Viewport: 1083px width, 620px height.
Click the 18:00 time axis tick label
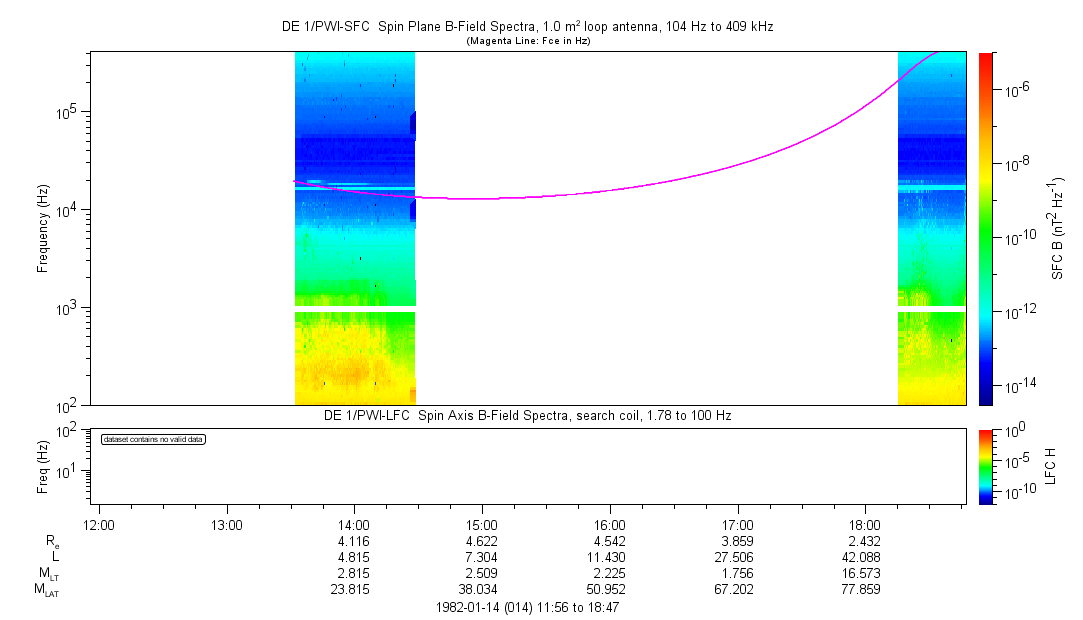pos(864,524)
